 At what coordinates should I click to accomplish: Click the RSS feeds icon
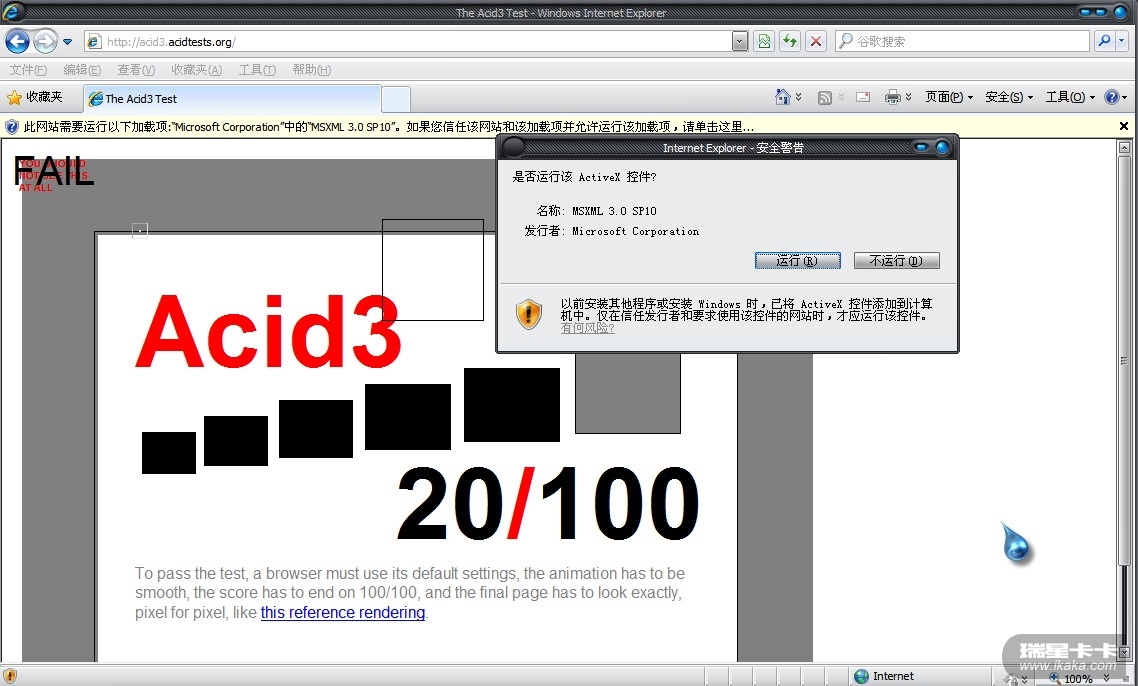click(x=824, y=97)
